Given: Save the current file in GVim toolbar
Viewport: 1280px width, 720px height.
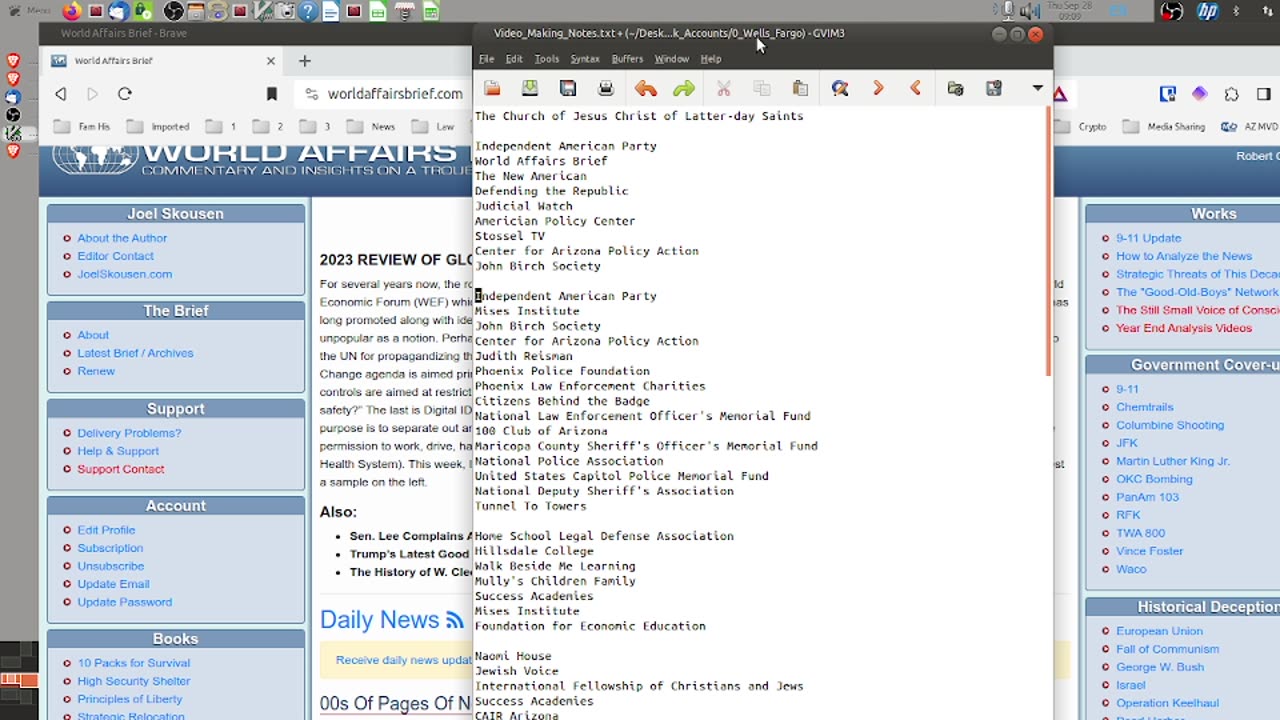Looking at the screenshot, I should coord(530,89).
